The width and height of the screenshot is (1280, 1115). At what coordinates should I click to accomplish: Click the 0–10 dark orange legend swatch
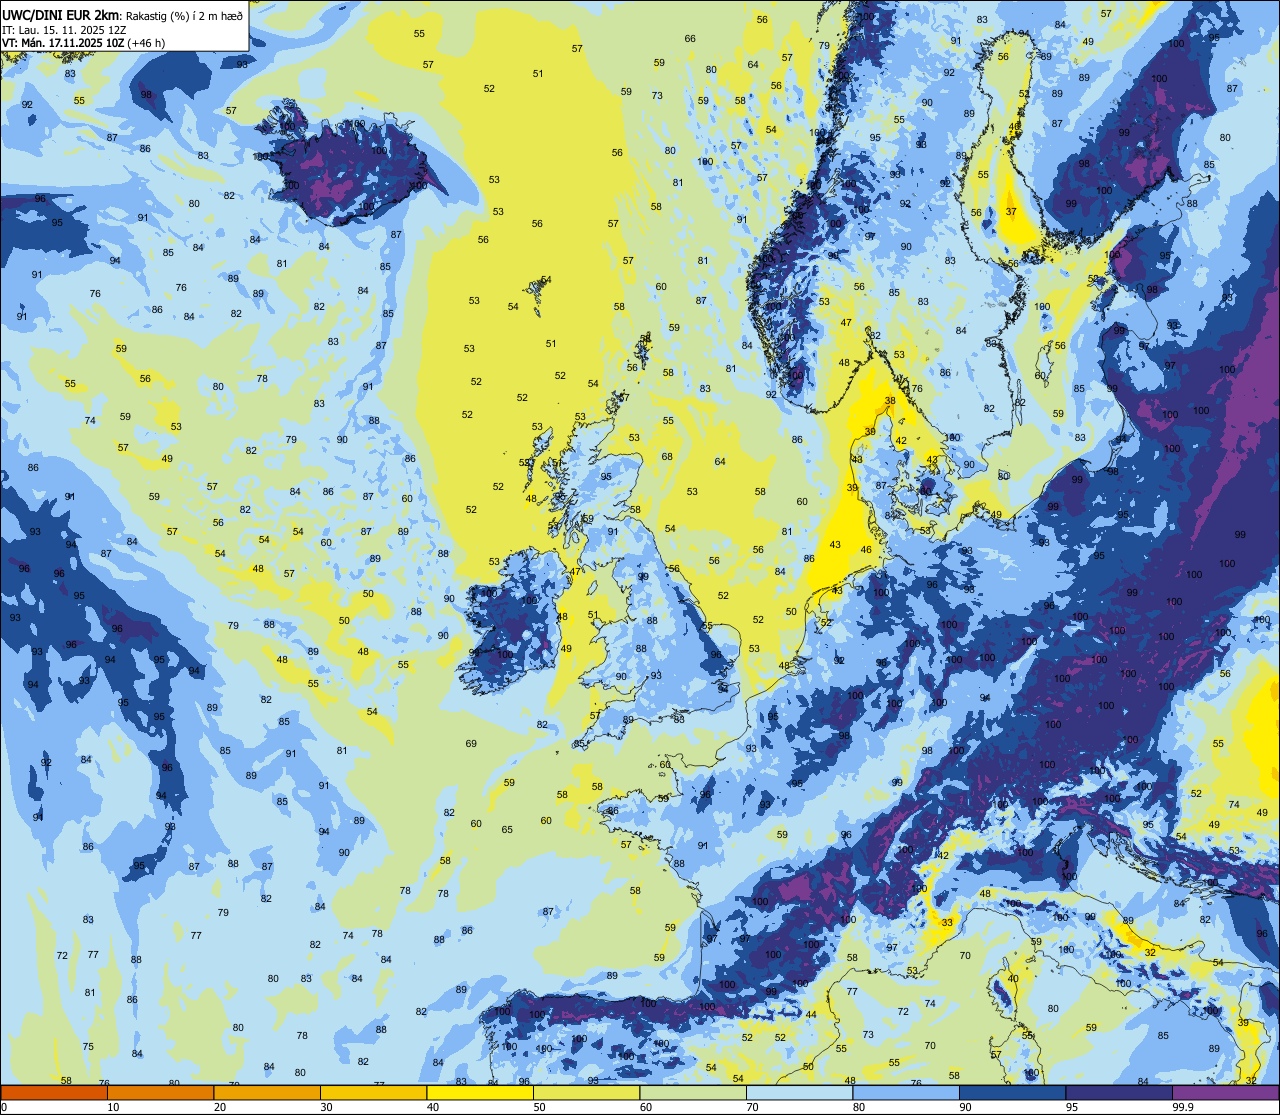54,1092
